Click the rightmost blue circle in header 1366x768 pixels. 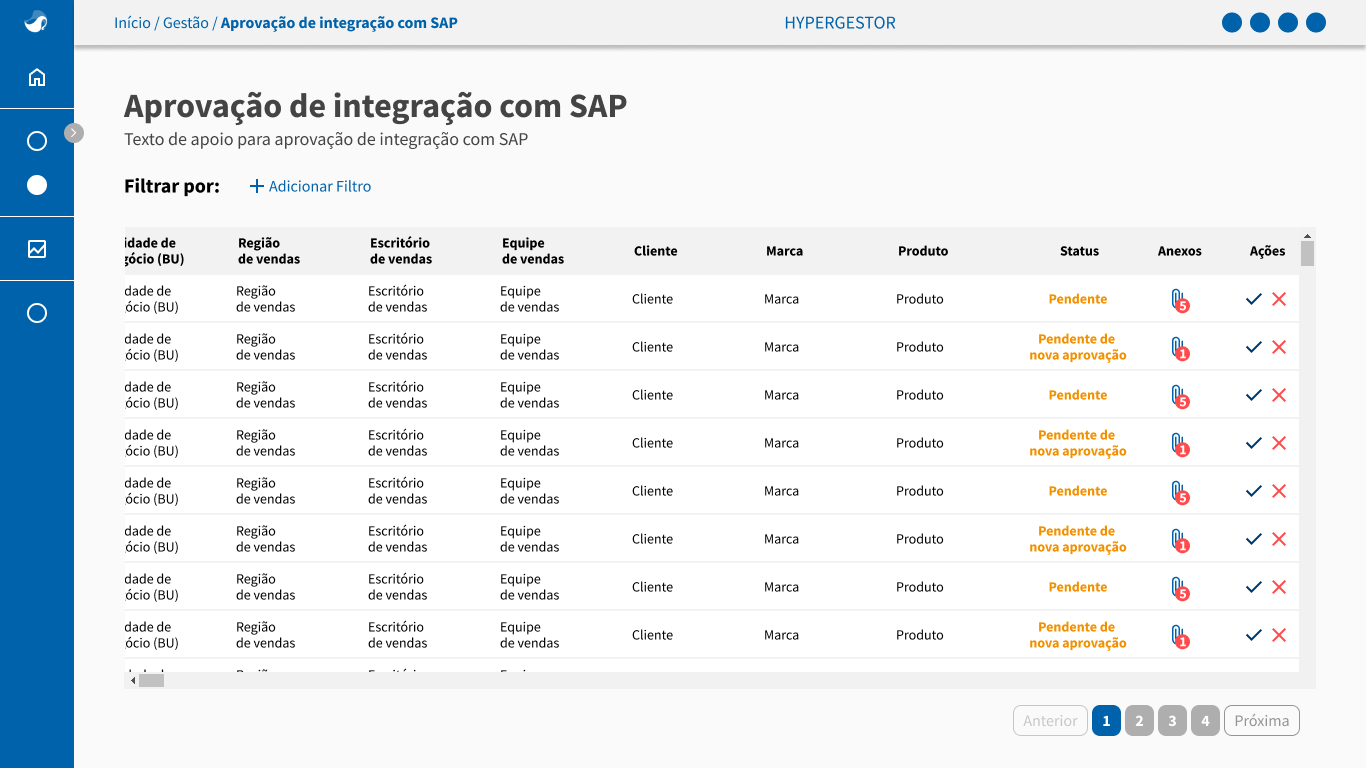1316,22
